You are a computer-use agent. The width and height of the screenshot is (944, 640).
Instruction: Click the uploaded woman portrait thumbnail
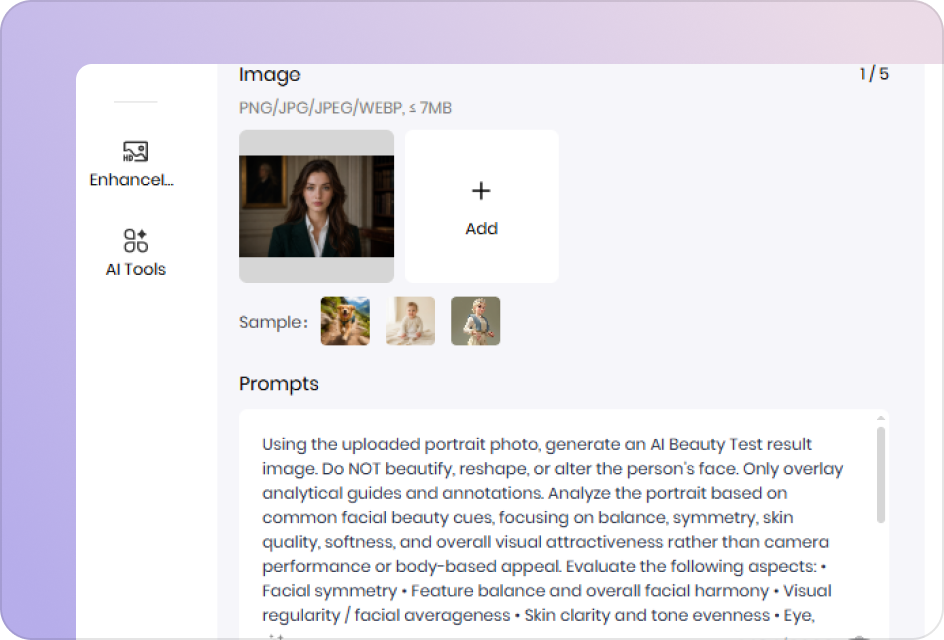[x=317, y=207]
